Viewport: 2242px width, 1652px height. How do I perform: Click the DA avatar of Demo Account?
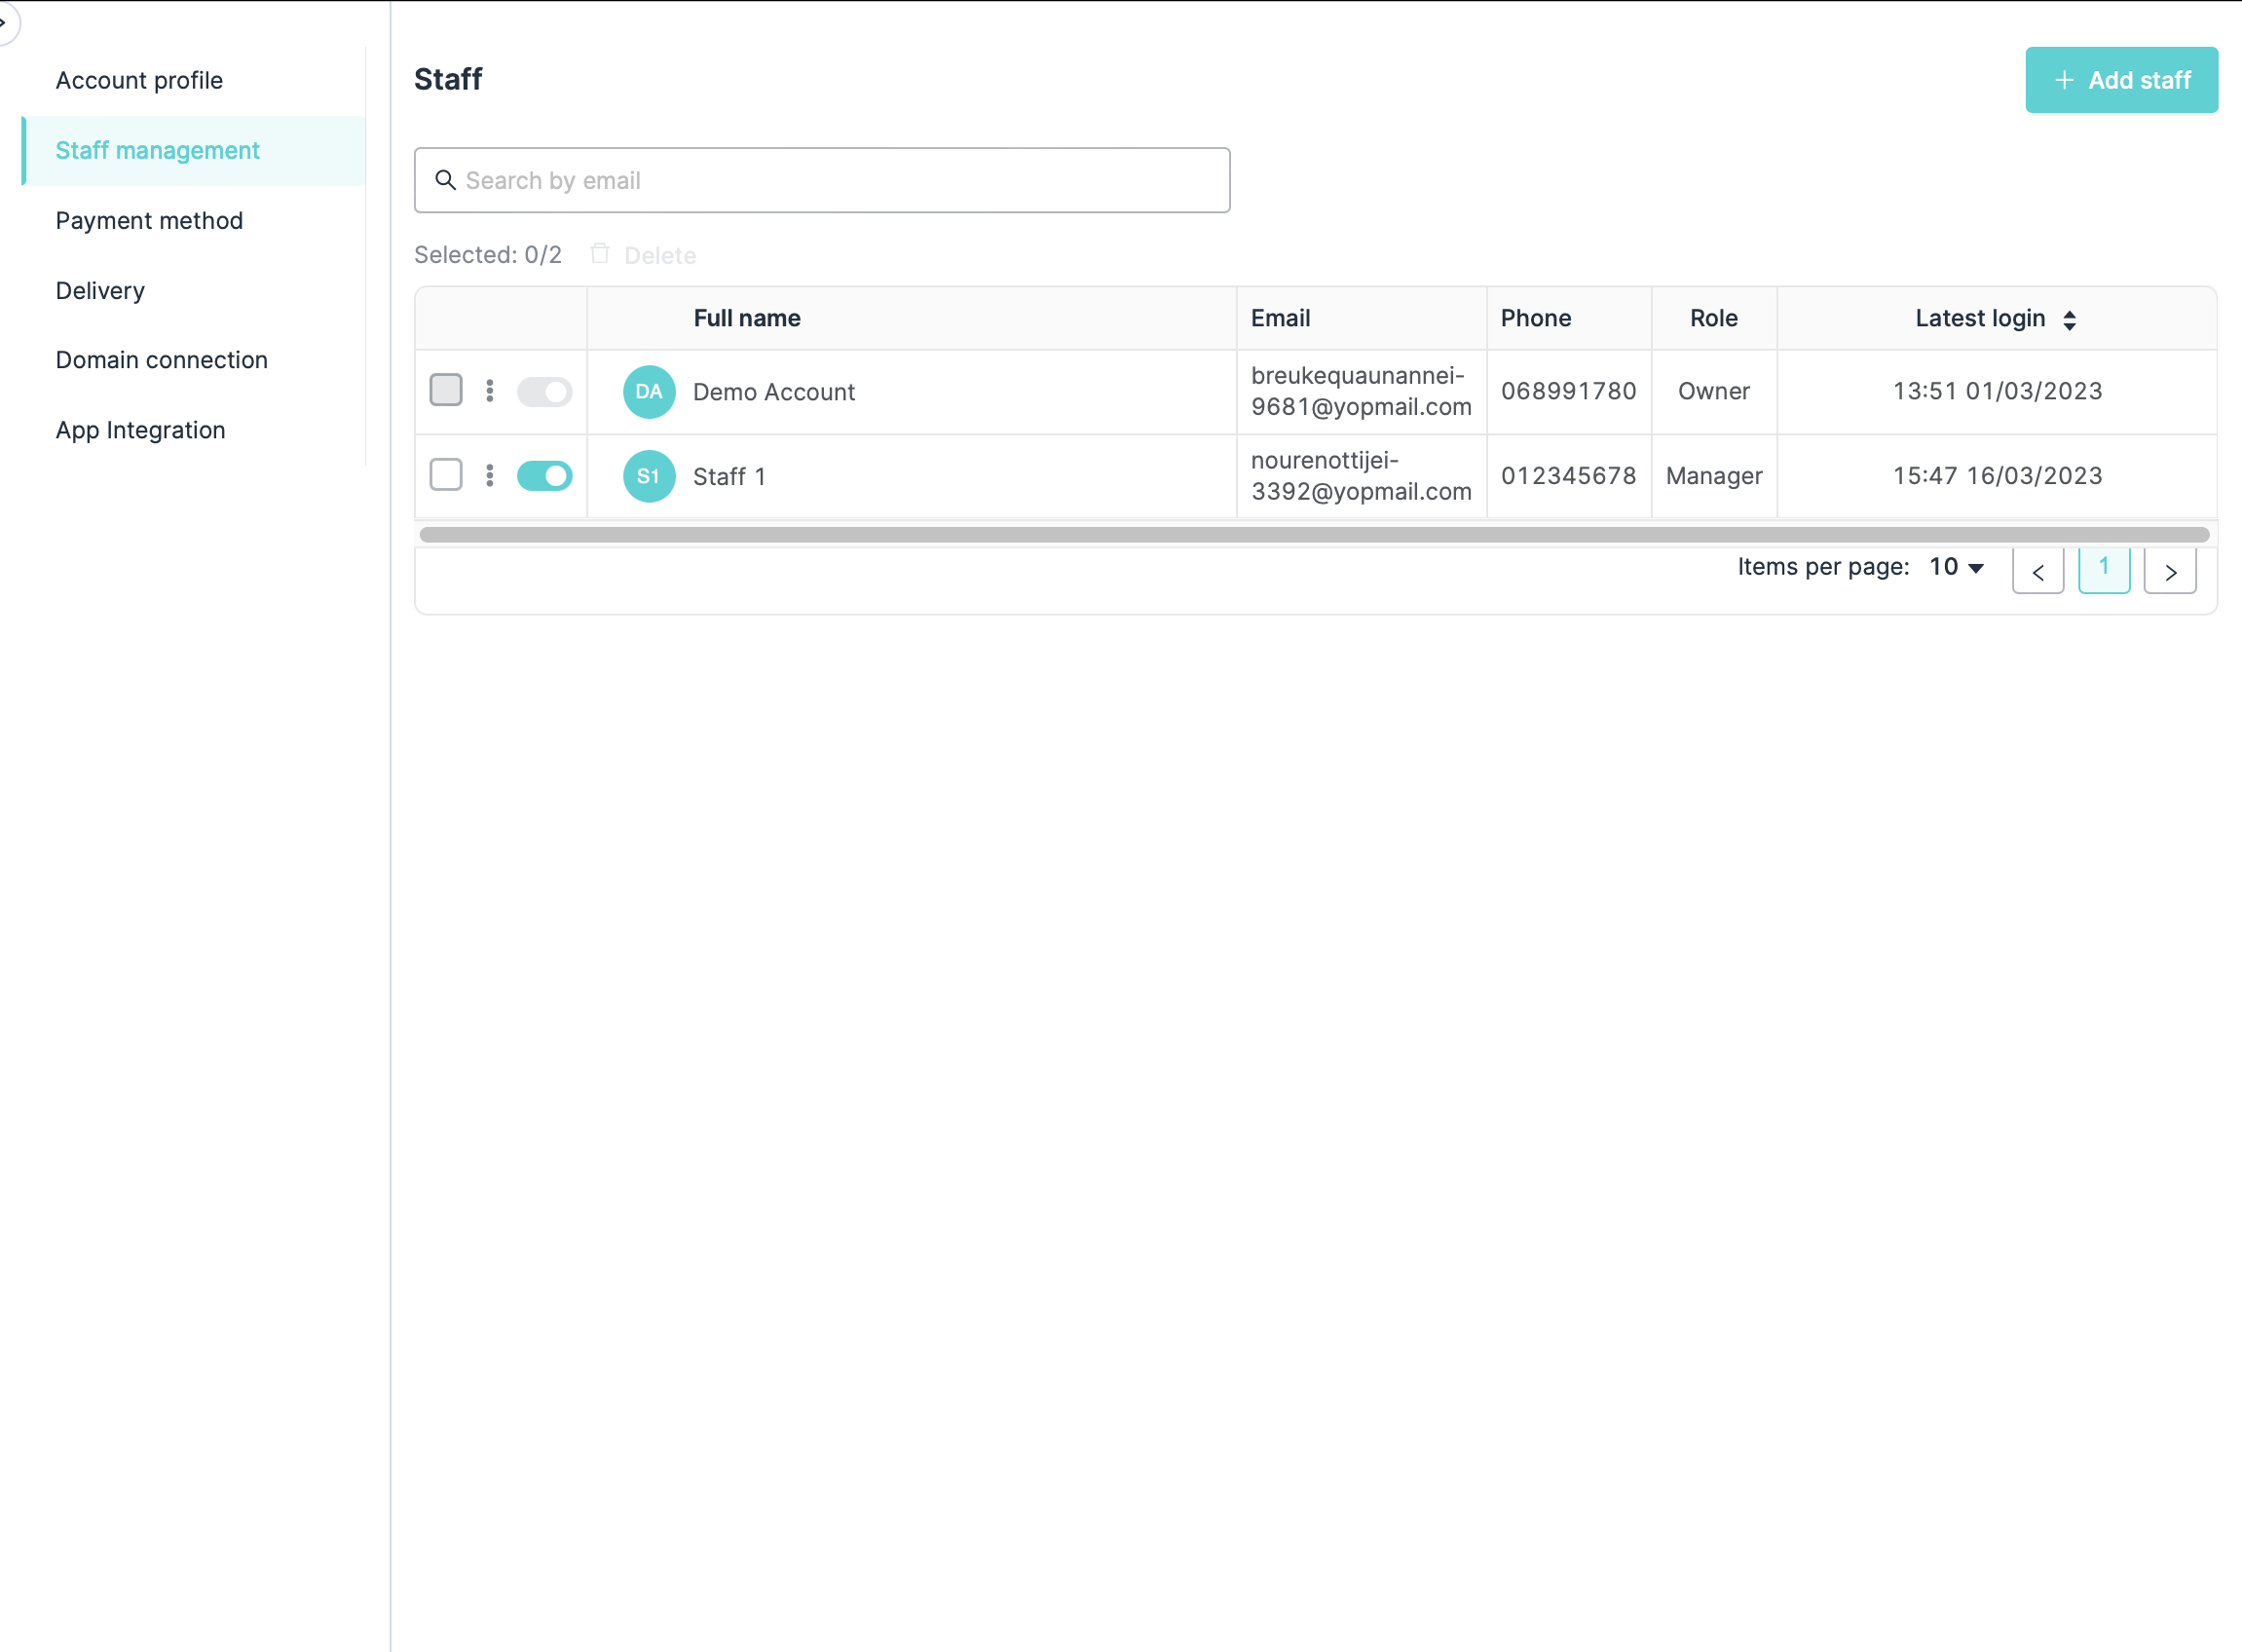(x=649, y=392)
